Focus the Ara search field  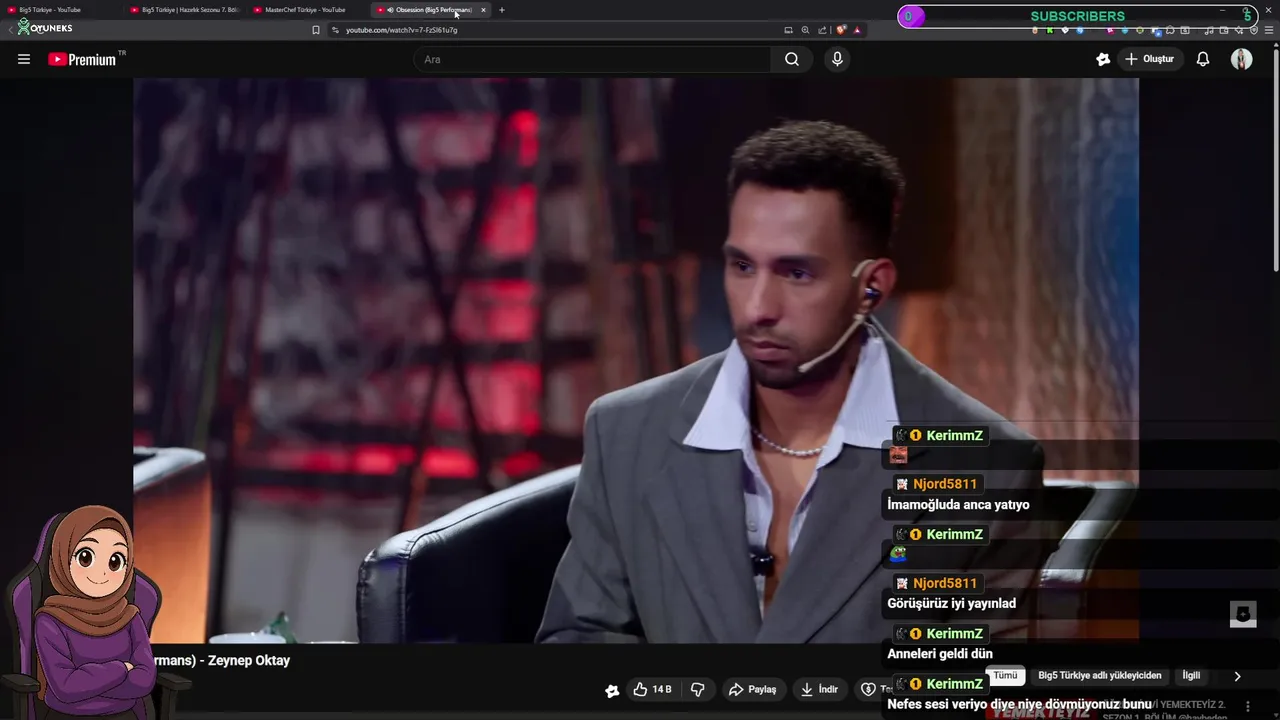pyautogui.click(x=592, y=59)
